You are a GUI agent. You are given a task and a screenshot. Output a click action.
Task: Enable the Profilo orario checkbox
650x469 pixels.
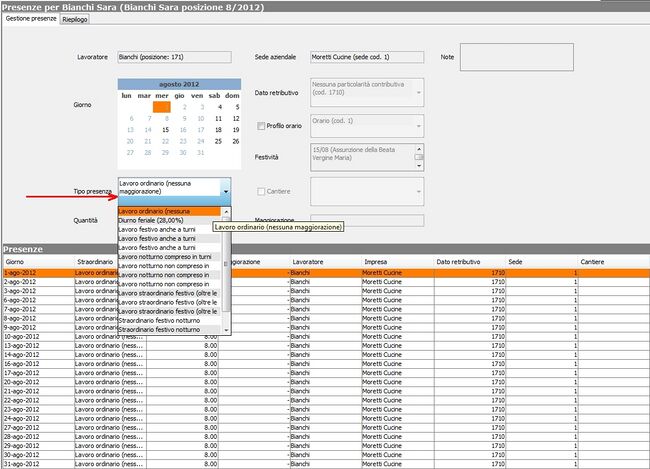(x=262, y=126)
